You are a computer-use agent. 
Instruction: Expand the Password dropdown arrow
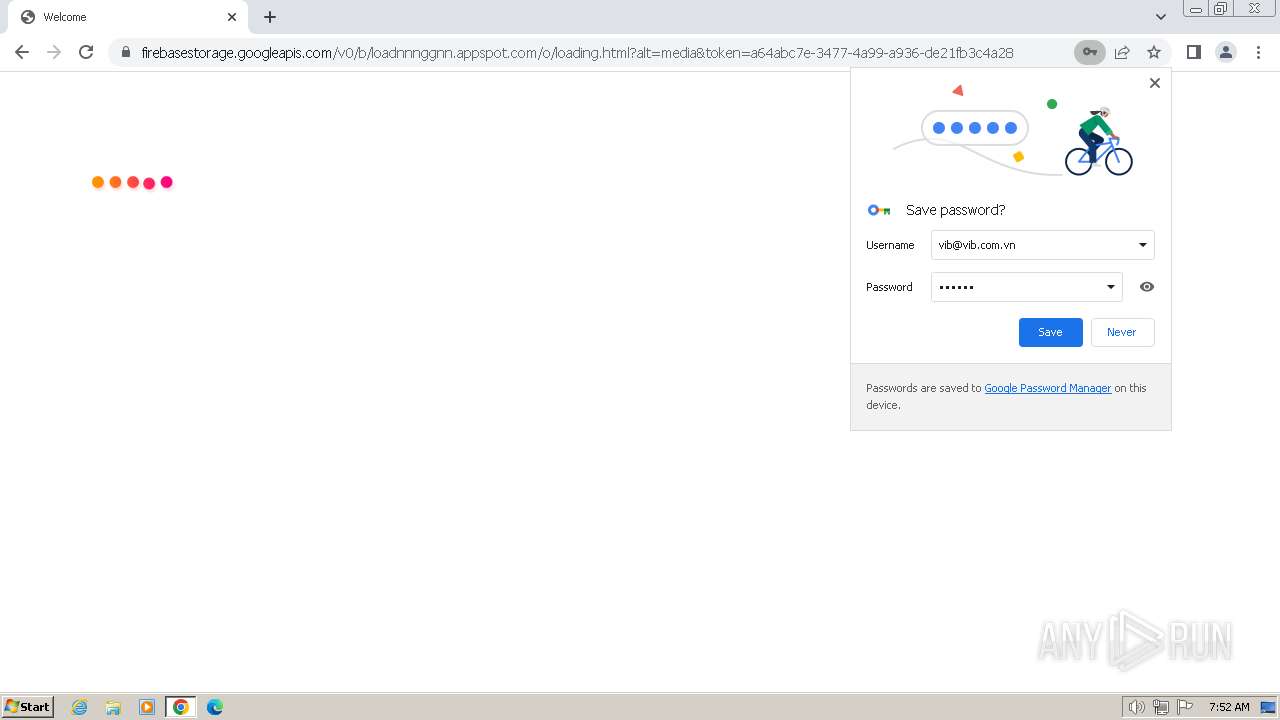click(x=1110, y=287)
